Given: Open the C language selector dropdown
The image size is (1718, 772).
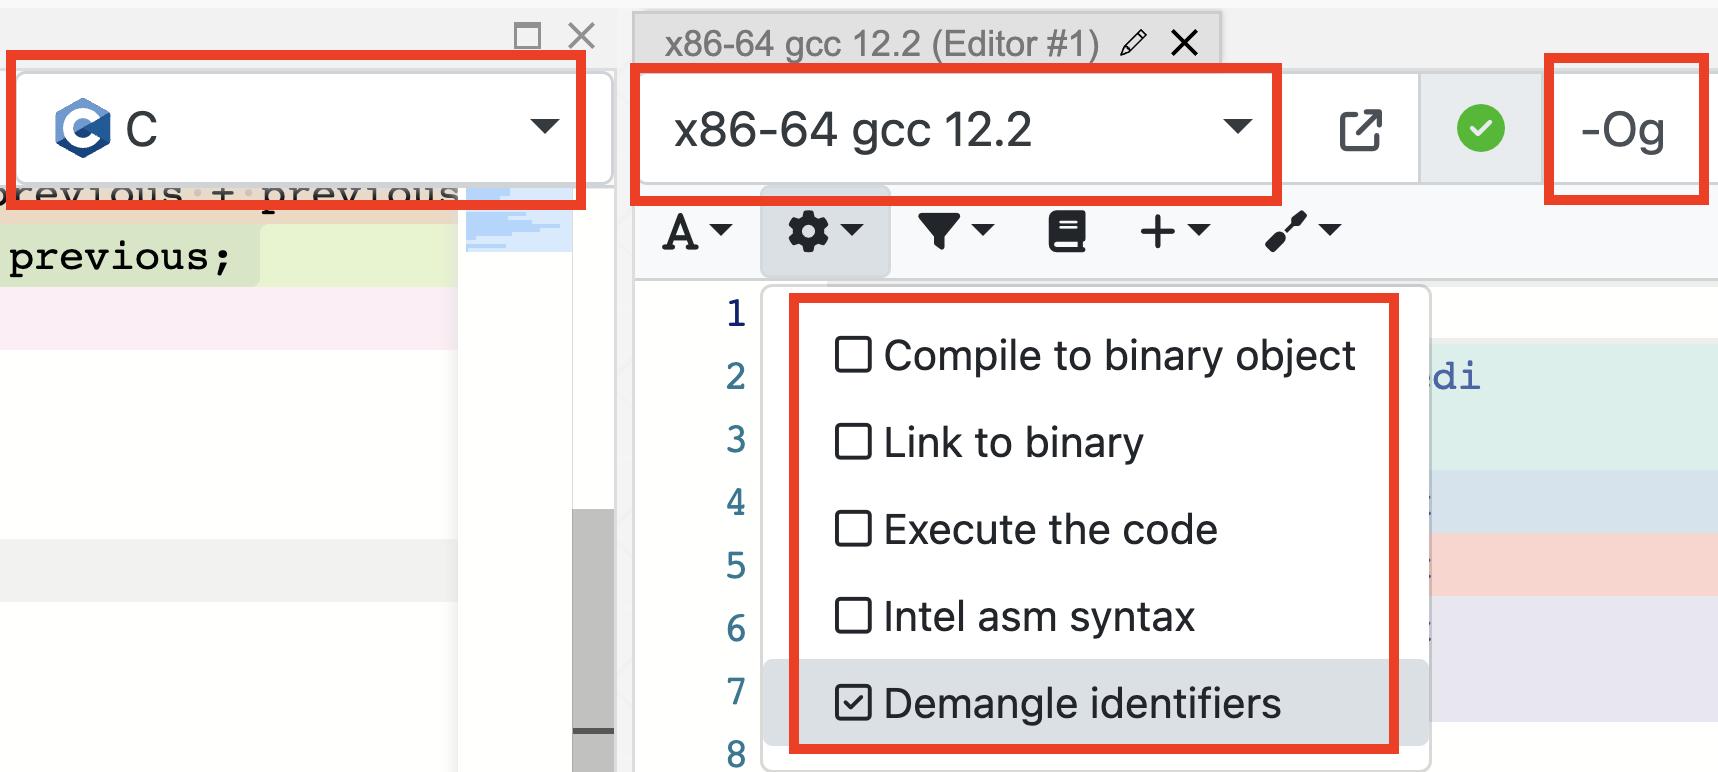Looking at the screenshot, I should [x=300, y=128].
